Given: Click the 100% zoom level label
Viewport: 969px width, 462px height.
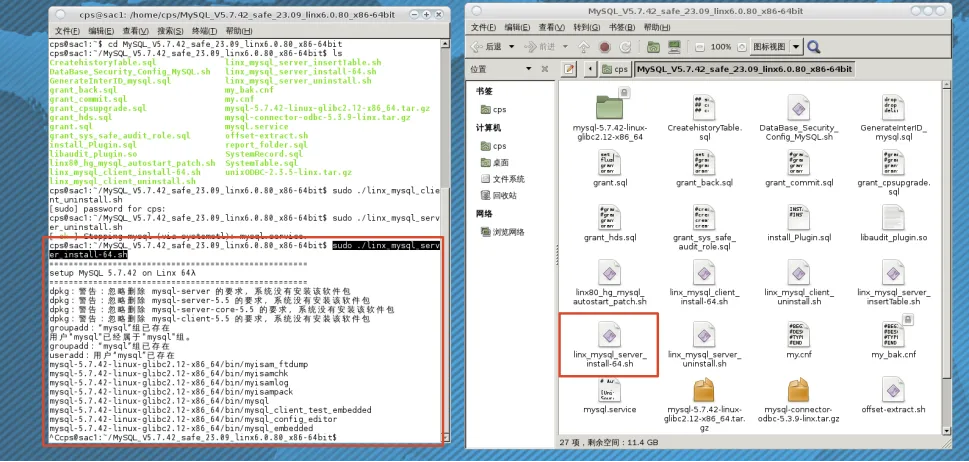Looking at the screenshot, I should point(721,47).
